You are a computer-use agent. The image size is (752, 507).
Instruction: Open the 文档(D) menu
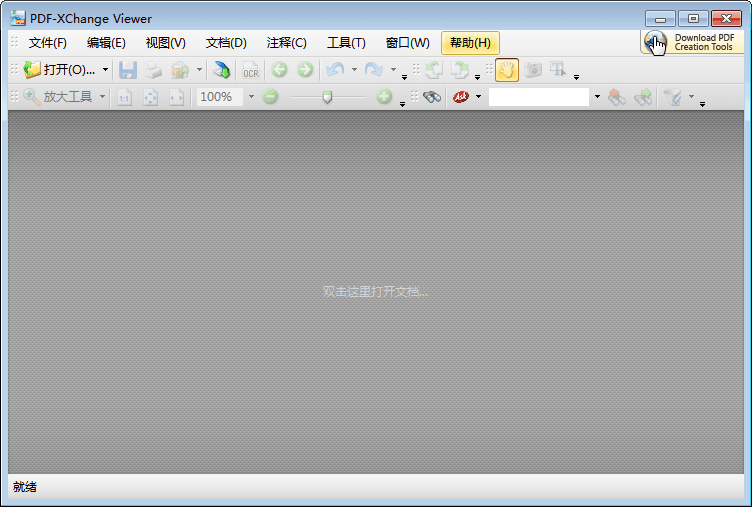tap(226, 43)
